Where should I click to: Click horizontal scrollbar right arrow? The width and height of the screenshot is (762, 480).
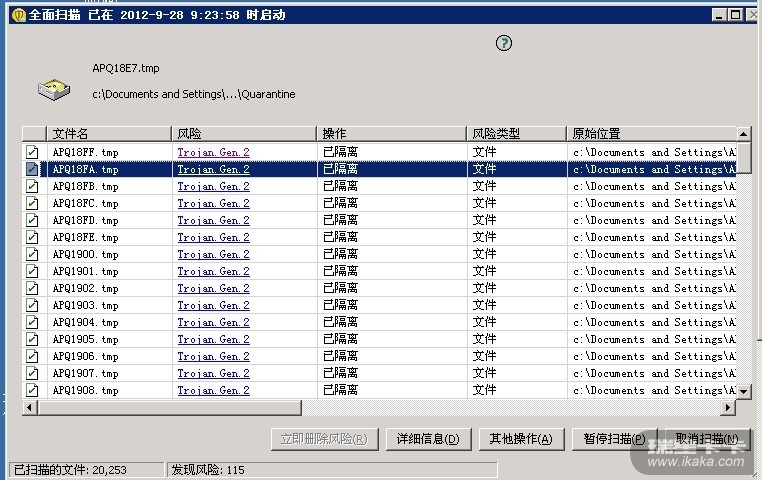click(x=728, y=408)
